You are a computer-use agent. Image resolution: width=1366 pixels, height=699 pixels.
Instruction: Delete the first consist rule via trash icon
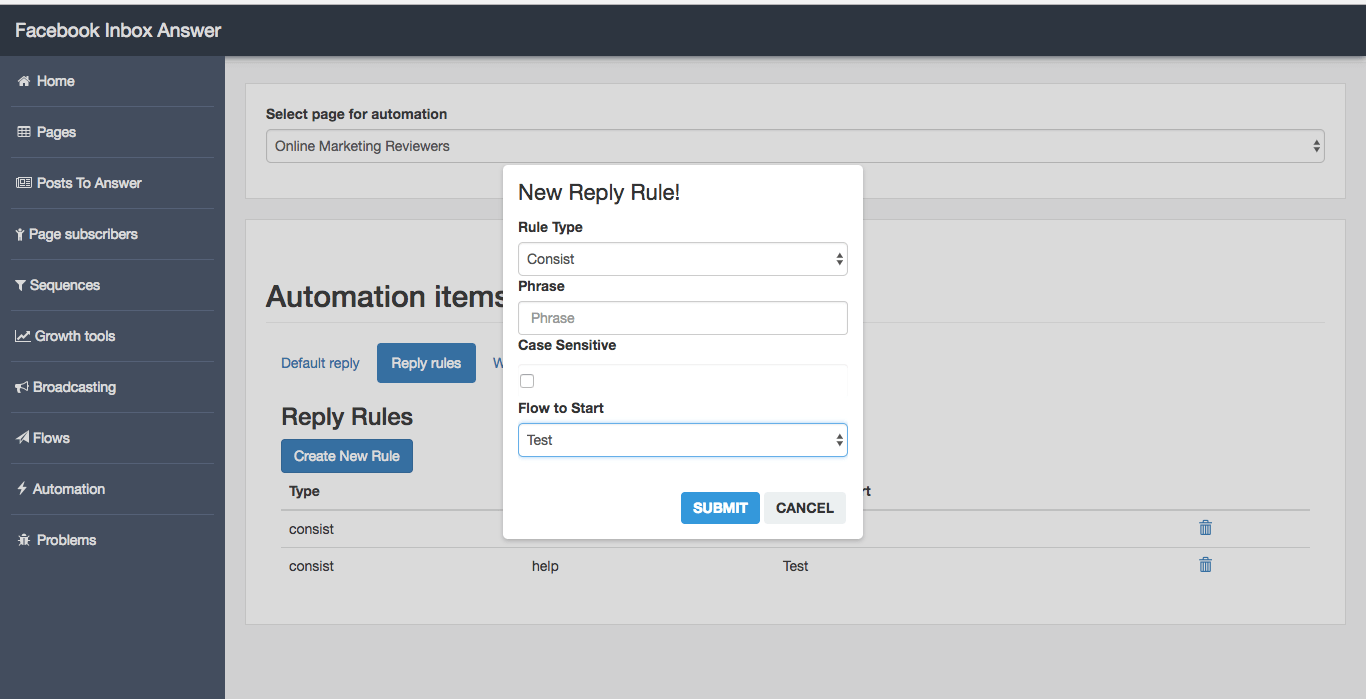click(1205, 527)
